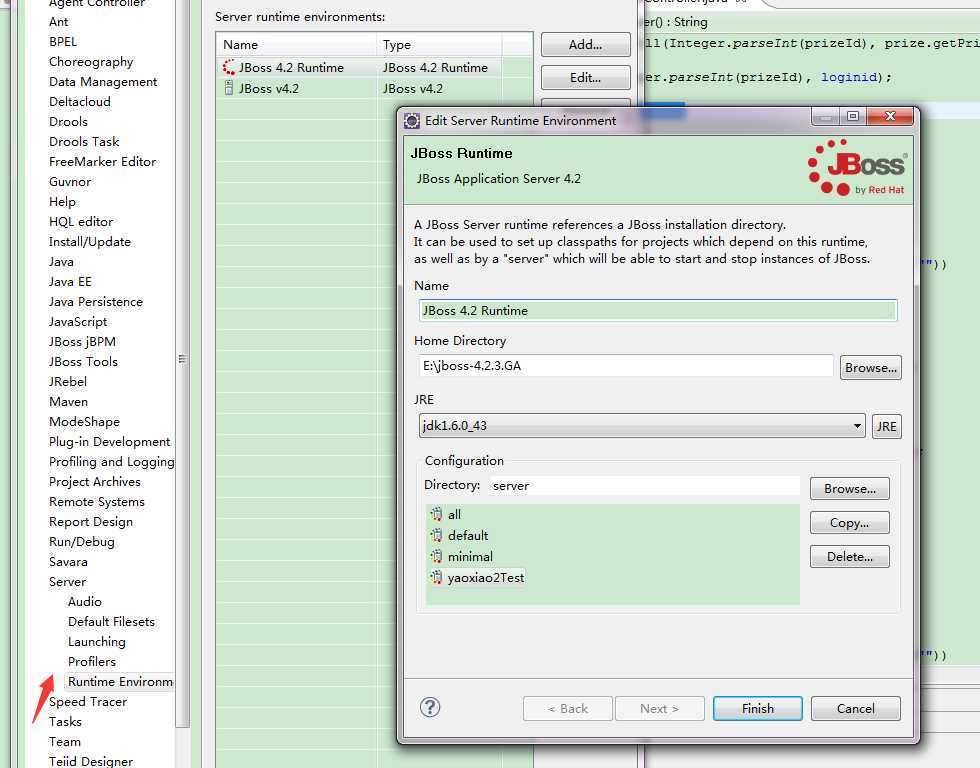The height and width of the screenshot is (768, 980).
Task: Open HQL editor preferences
Action: pos(81,221)
